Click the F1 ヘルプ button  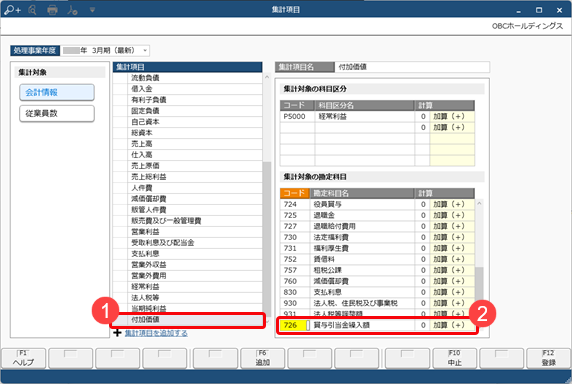click(24, 358)
